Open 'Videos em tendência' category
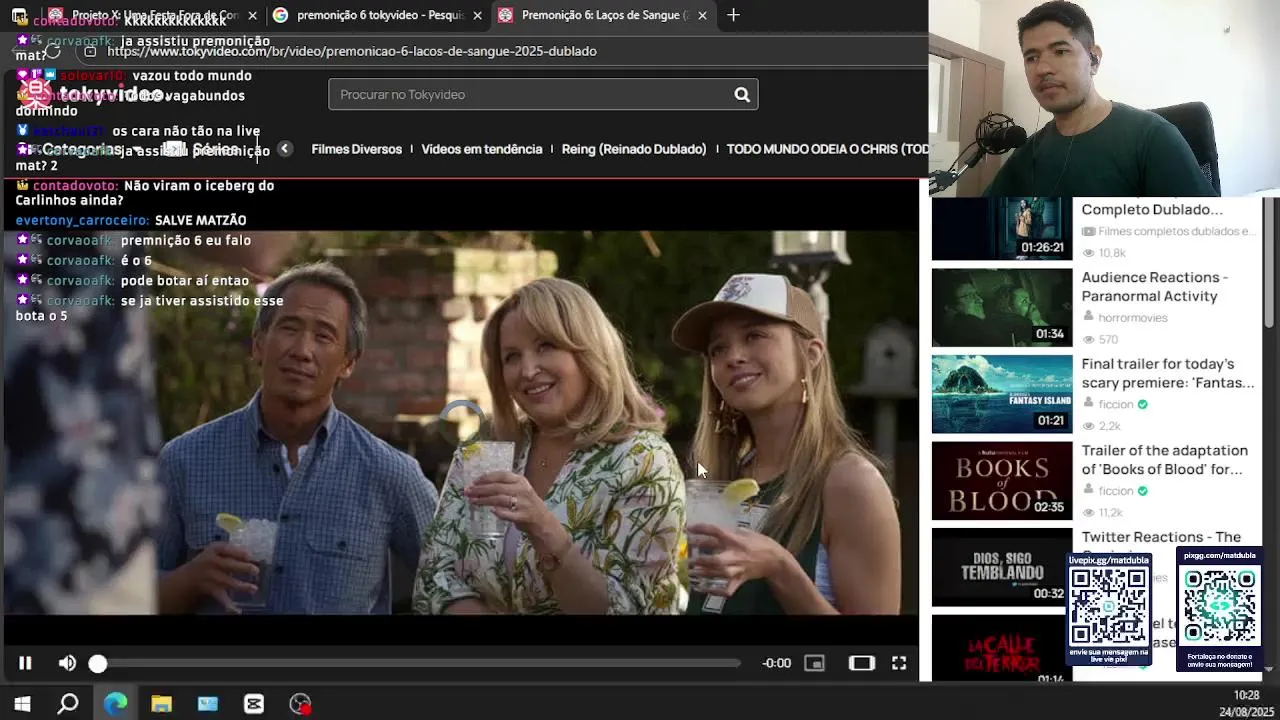The width and height of the screenshot is (1280, 720). coord(481,149)
